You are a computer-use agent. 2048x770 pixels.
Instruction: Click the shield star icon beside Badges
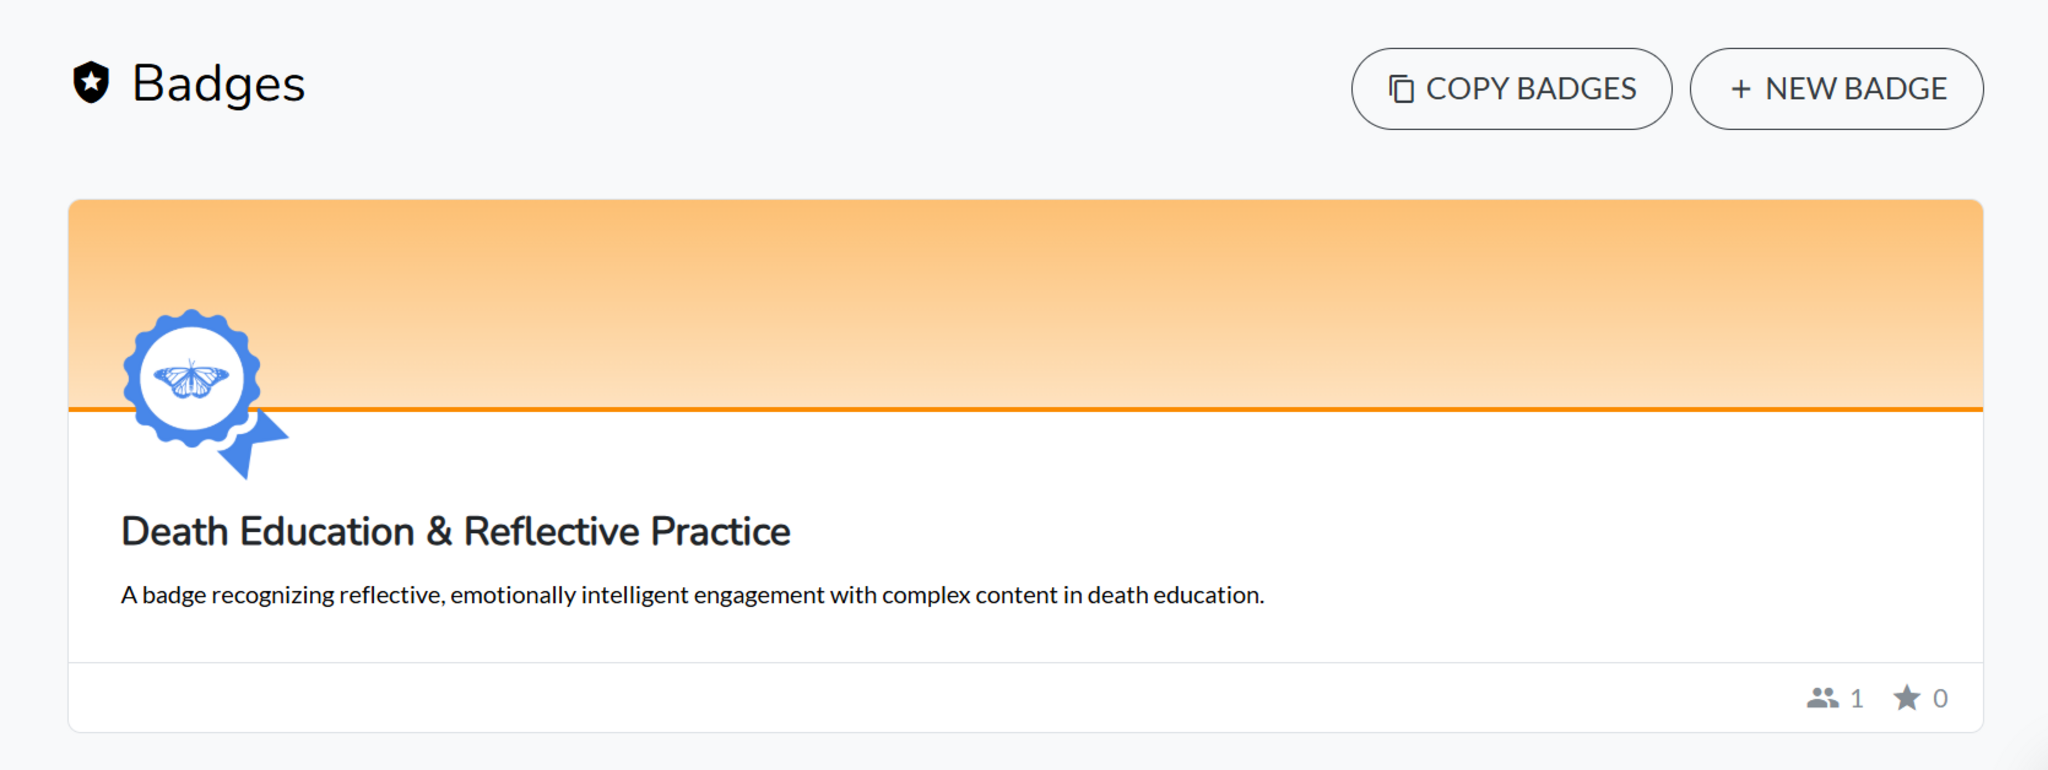(x=91, y=83)
